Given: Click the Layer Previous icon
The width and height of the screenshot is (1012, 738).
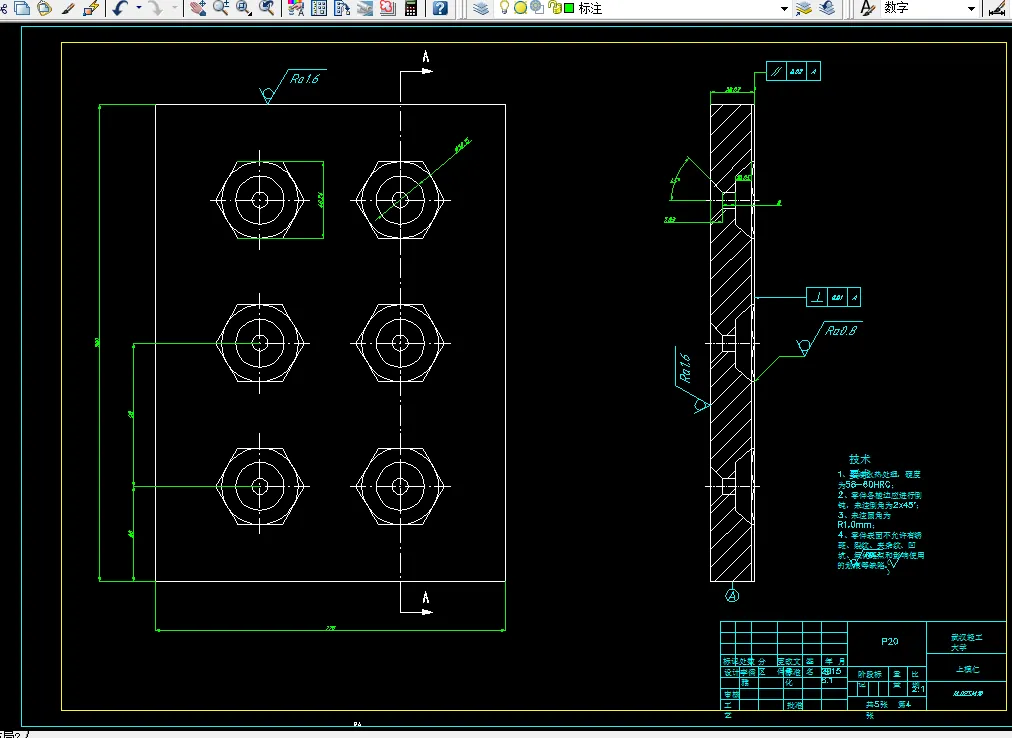Looking at the screenshot, I should coord(827,8).
